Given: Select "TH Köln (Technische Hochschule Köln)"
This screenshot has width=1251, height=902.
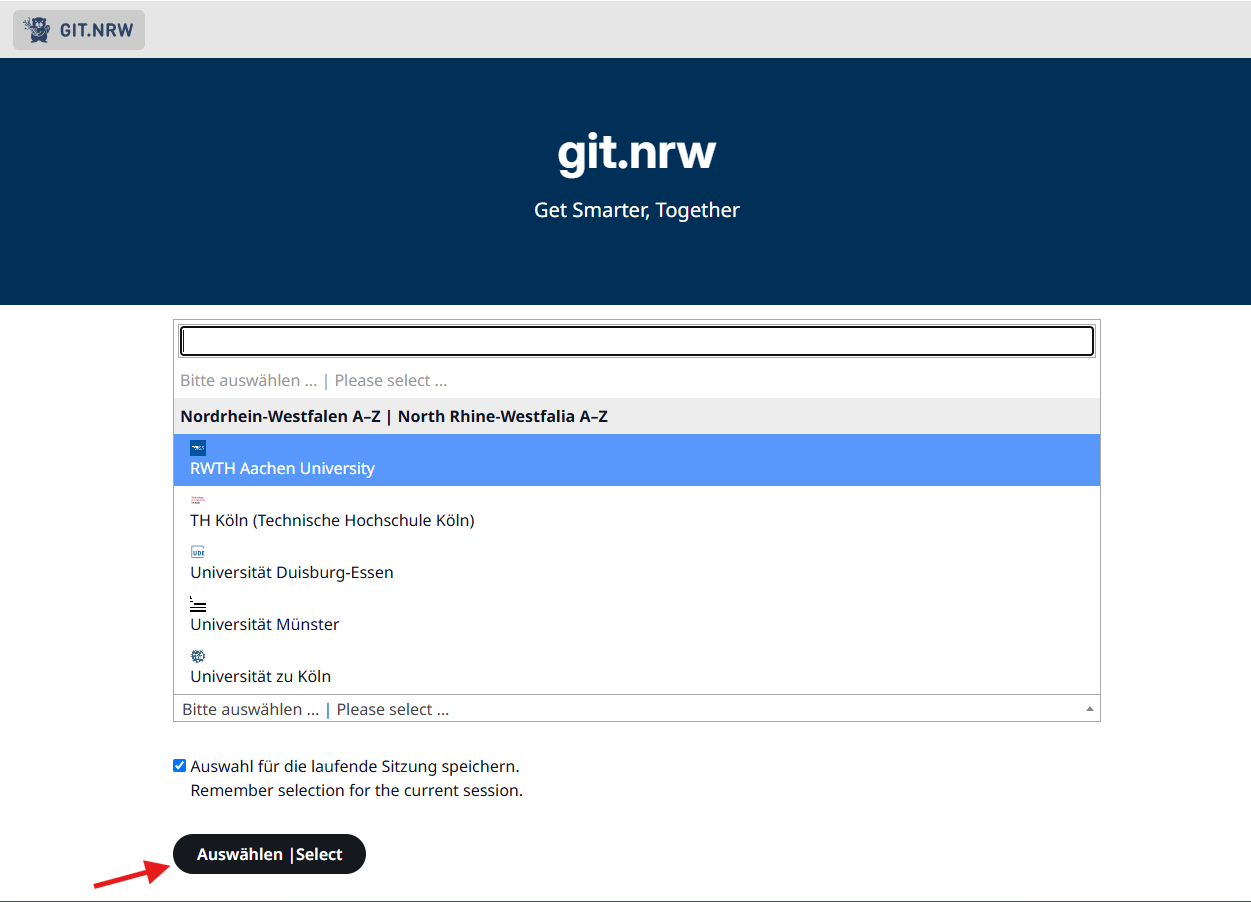Looking at the screenshot, I should pos(331,520).
